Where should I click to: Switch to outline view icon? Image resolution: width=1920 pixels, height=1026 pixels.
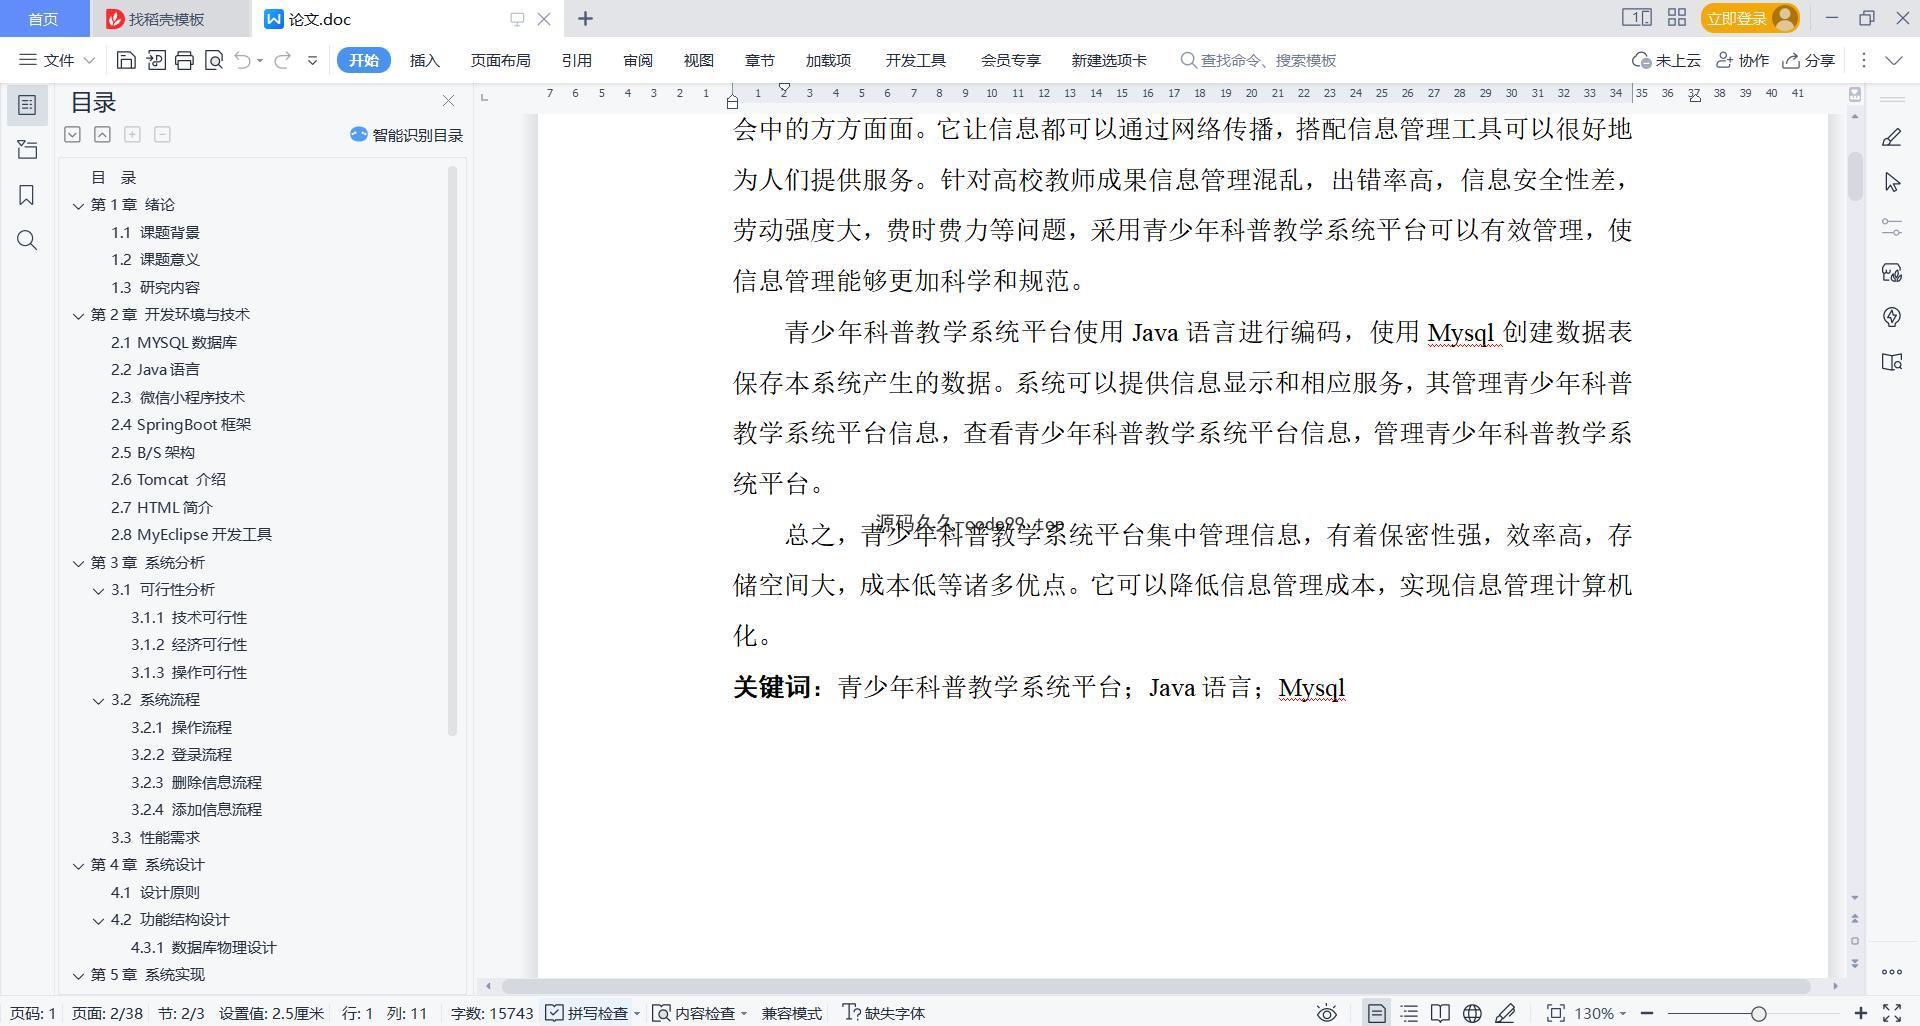(1409, 1013)
